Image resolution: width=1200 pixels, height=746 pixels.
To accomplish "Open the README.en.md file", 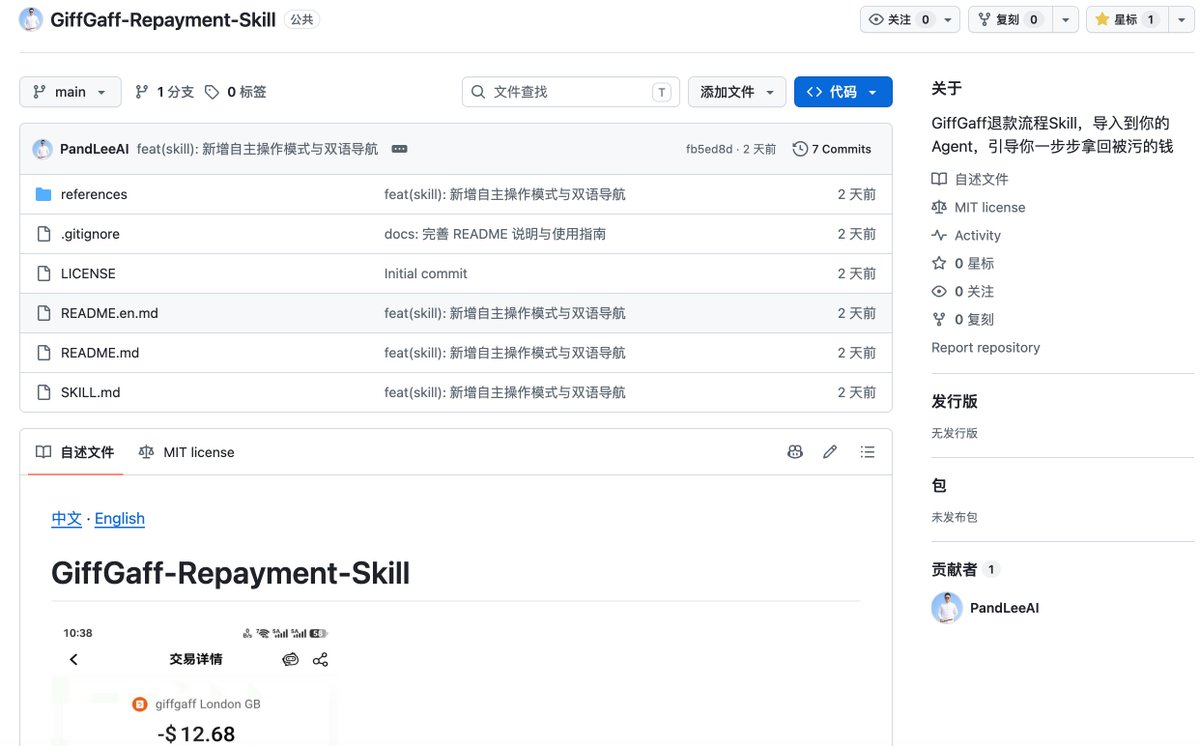I will pos(110,313).
